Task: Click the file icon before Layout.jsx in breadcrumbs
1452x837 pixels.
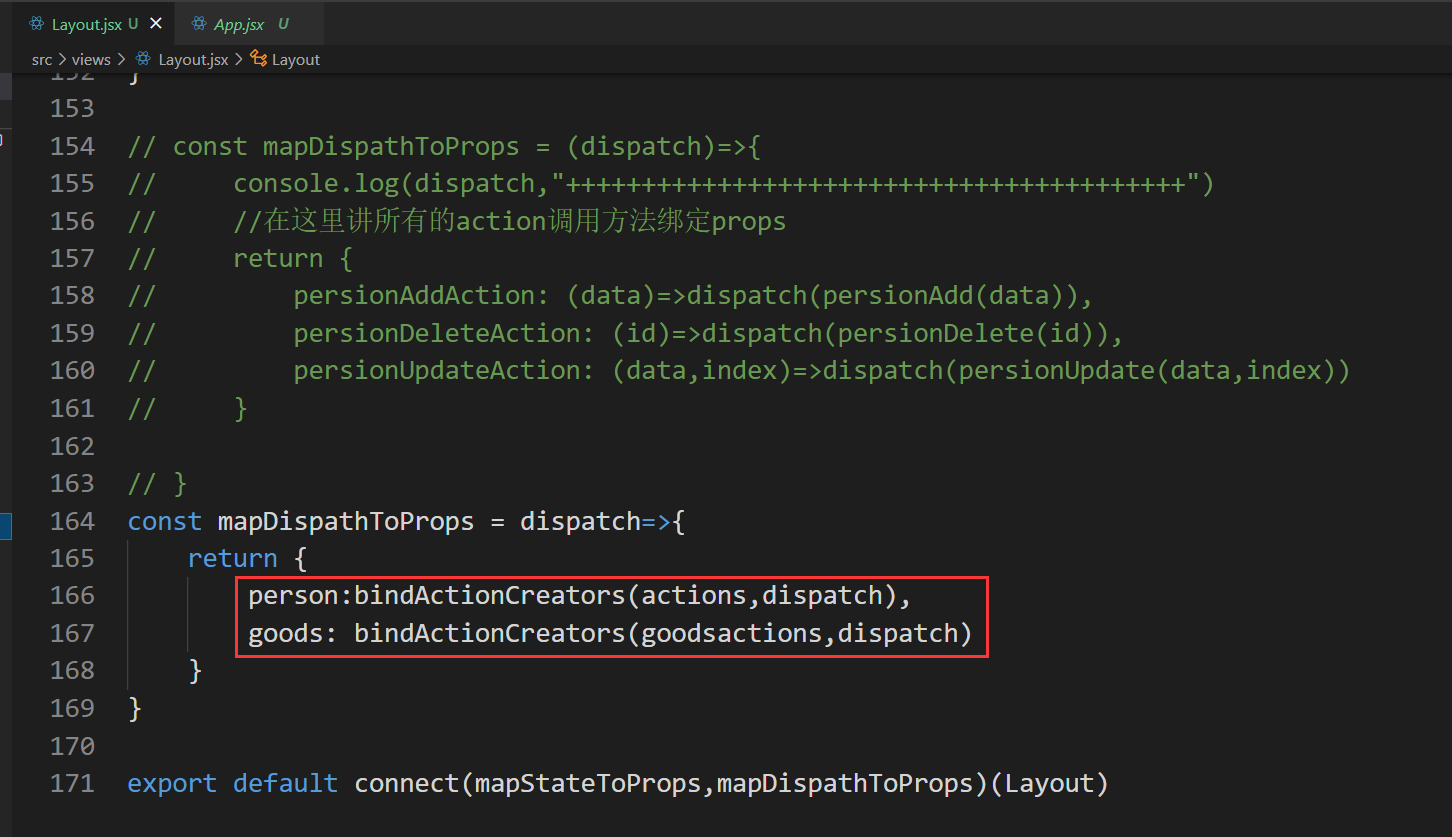Action: coord(143,59)
